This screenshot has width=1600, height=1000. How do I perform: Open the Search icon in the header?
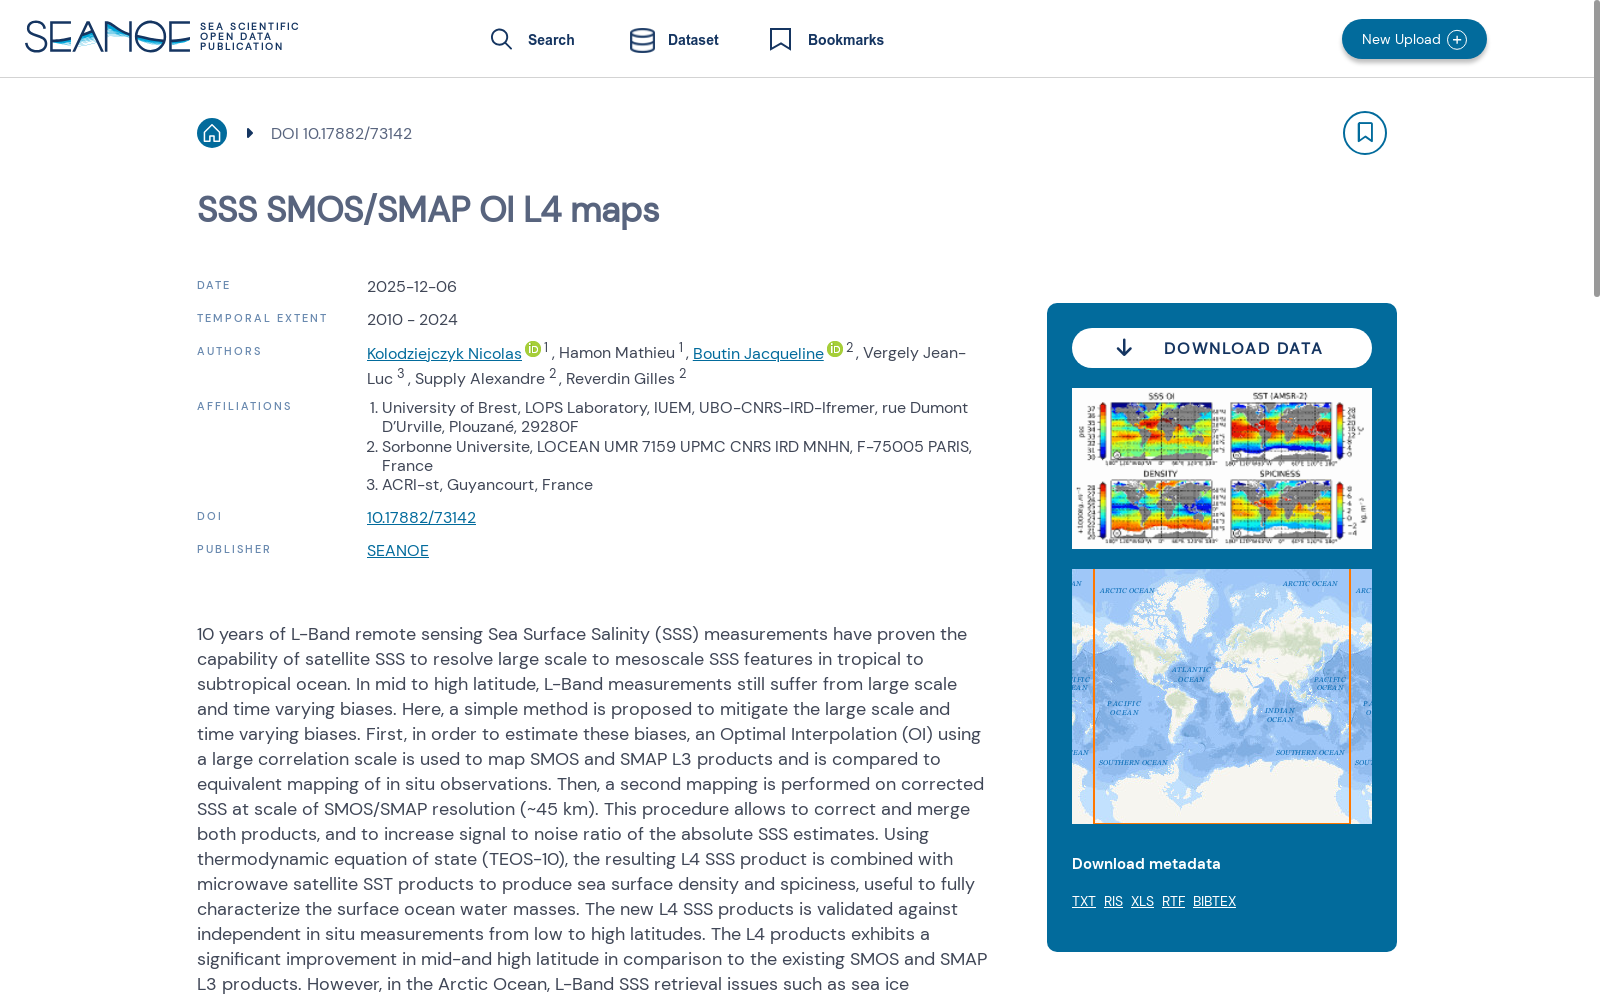tap(502, 39)
